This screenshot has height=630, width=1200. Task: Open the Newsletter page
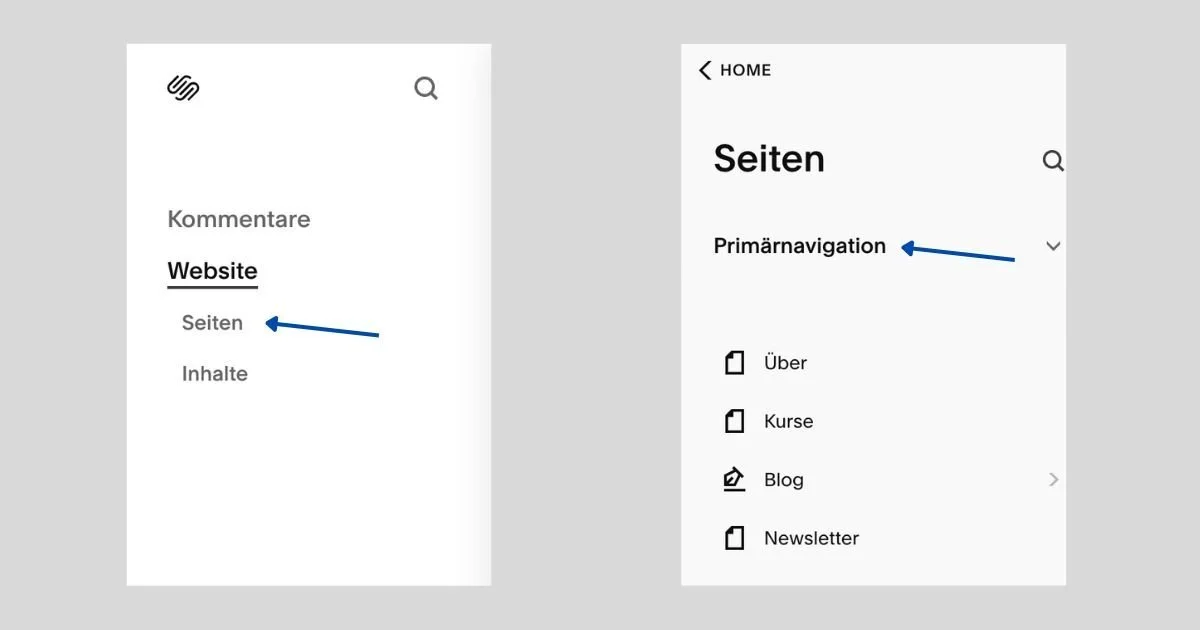click(x=811, y=538)
